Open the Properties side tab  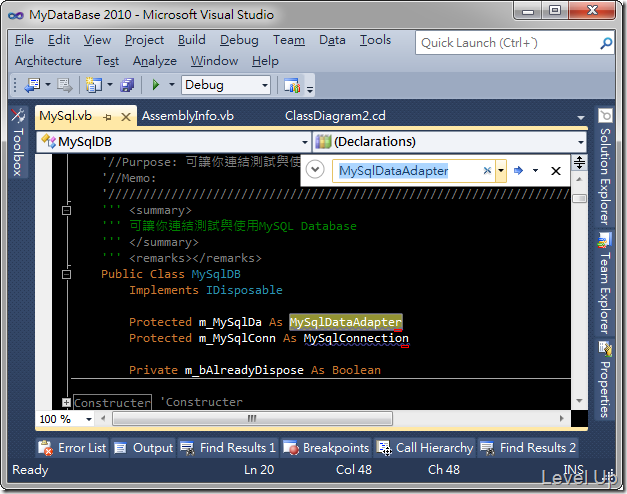(605, 379)
